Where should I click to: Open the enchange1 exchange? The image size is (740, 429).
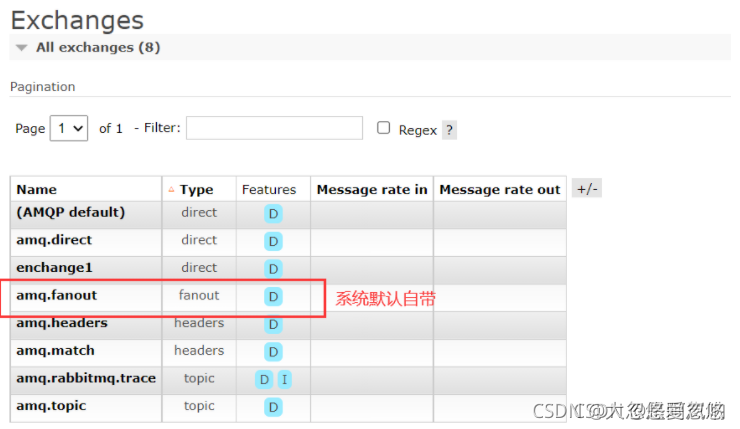[x=54, y=268]
